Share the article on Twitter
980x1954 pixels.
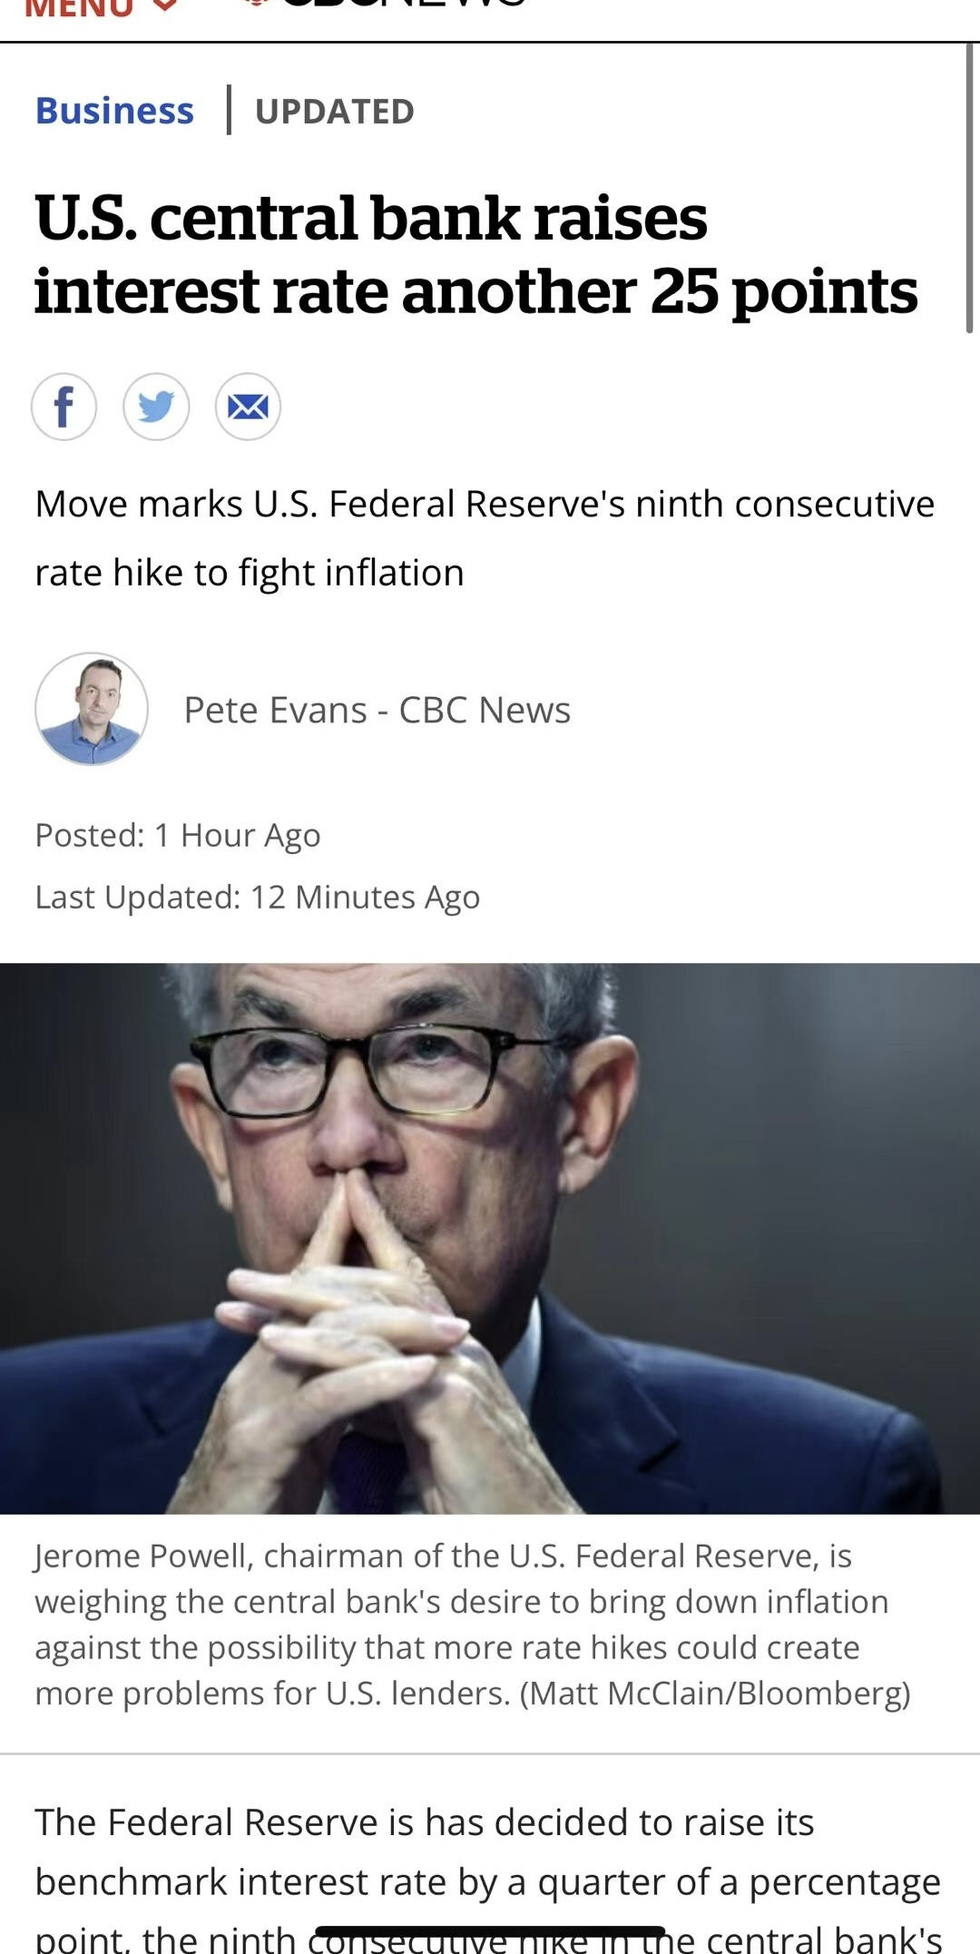pos(156,407)
